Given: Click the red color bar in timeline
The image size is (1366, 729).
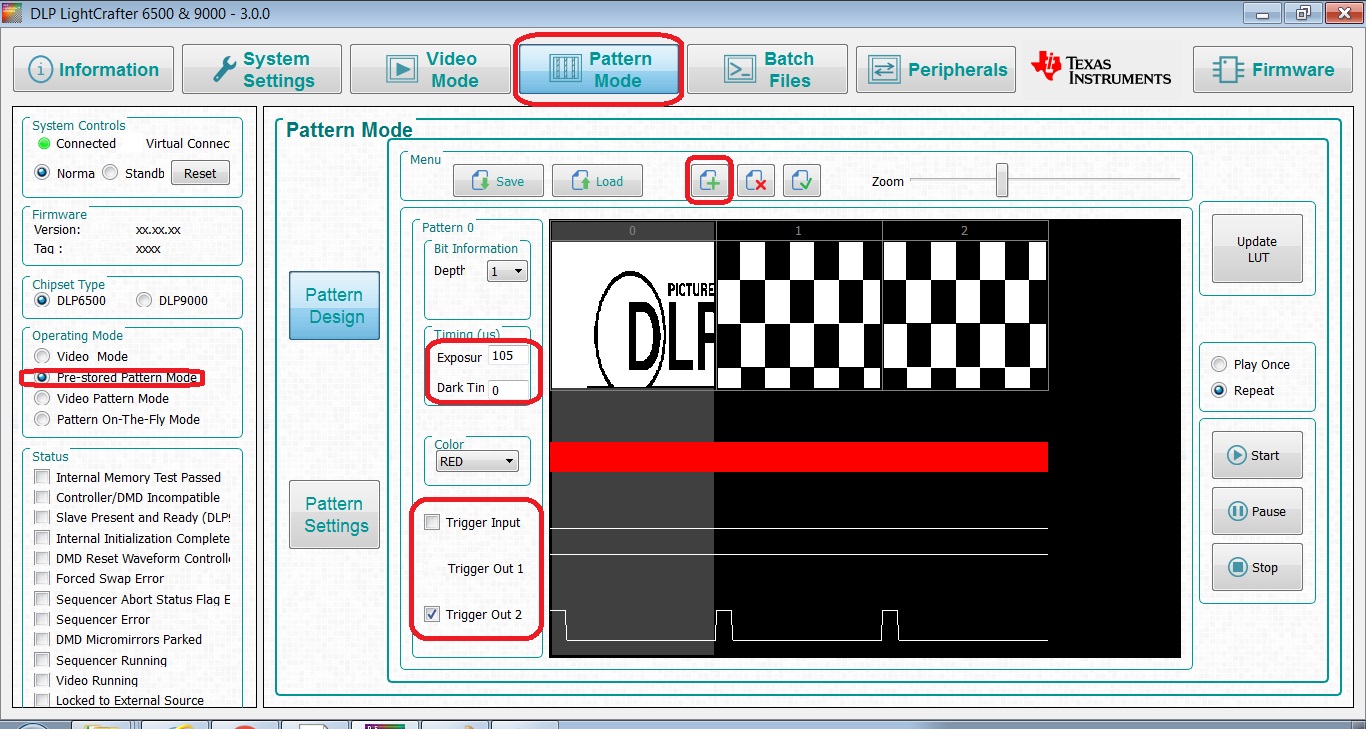Looking at the screenshot, I should pos(799,457).
